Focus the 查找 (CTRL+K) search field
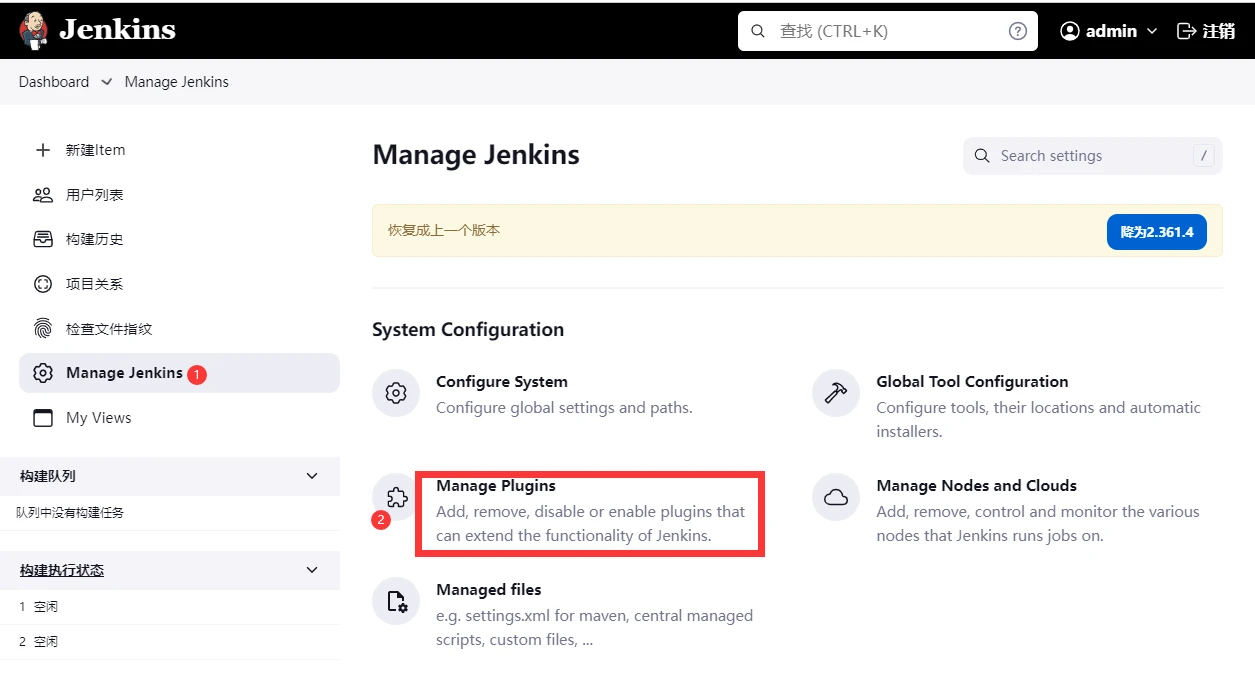The height and width of the screenshot is (680, 1255). (x=888, y=31)
